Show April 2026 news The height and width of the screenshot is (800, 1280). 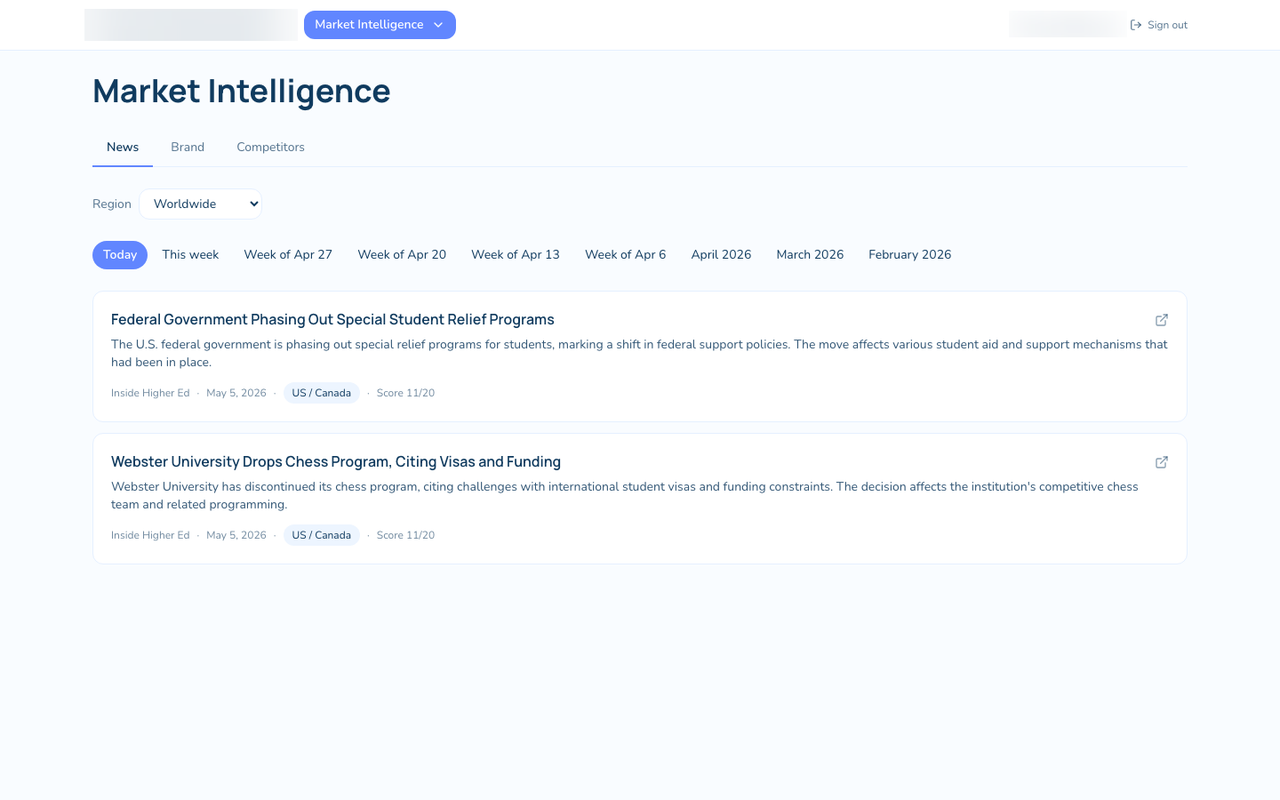click(721, 255)
